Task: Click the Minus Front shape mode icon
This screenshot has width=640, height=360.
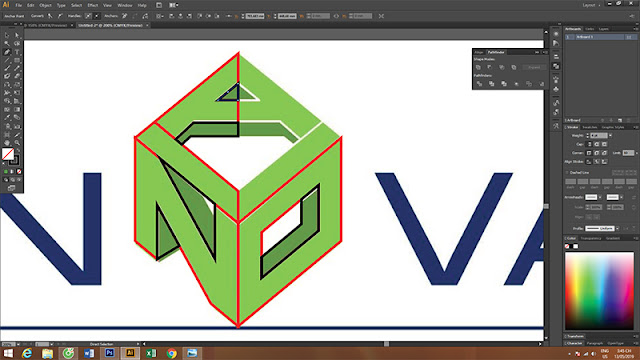Action: 490,67
